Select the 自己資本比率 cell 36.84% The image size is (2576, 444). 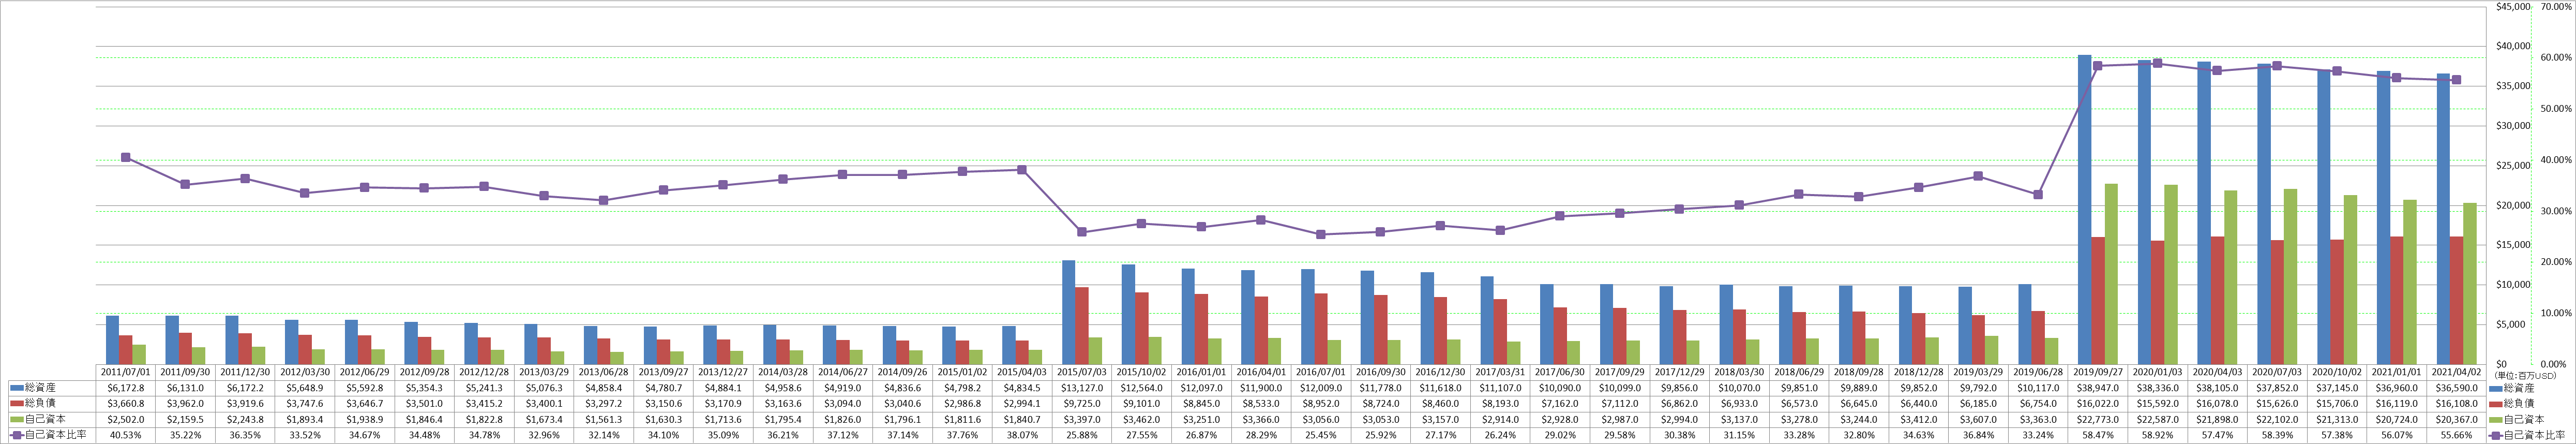(1979, 435)
